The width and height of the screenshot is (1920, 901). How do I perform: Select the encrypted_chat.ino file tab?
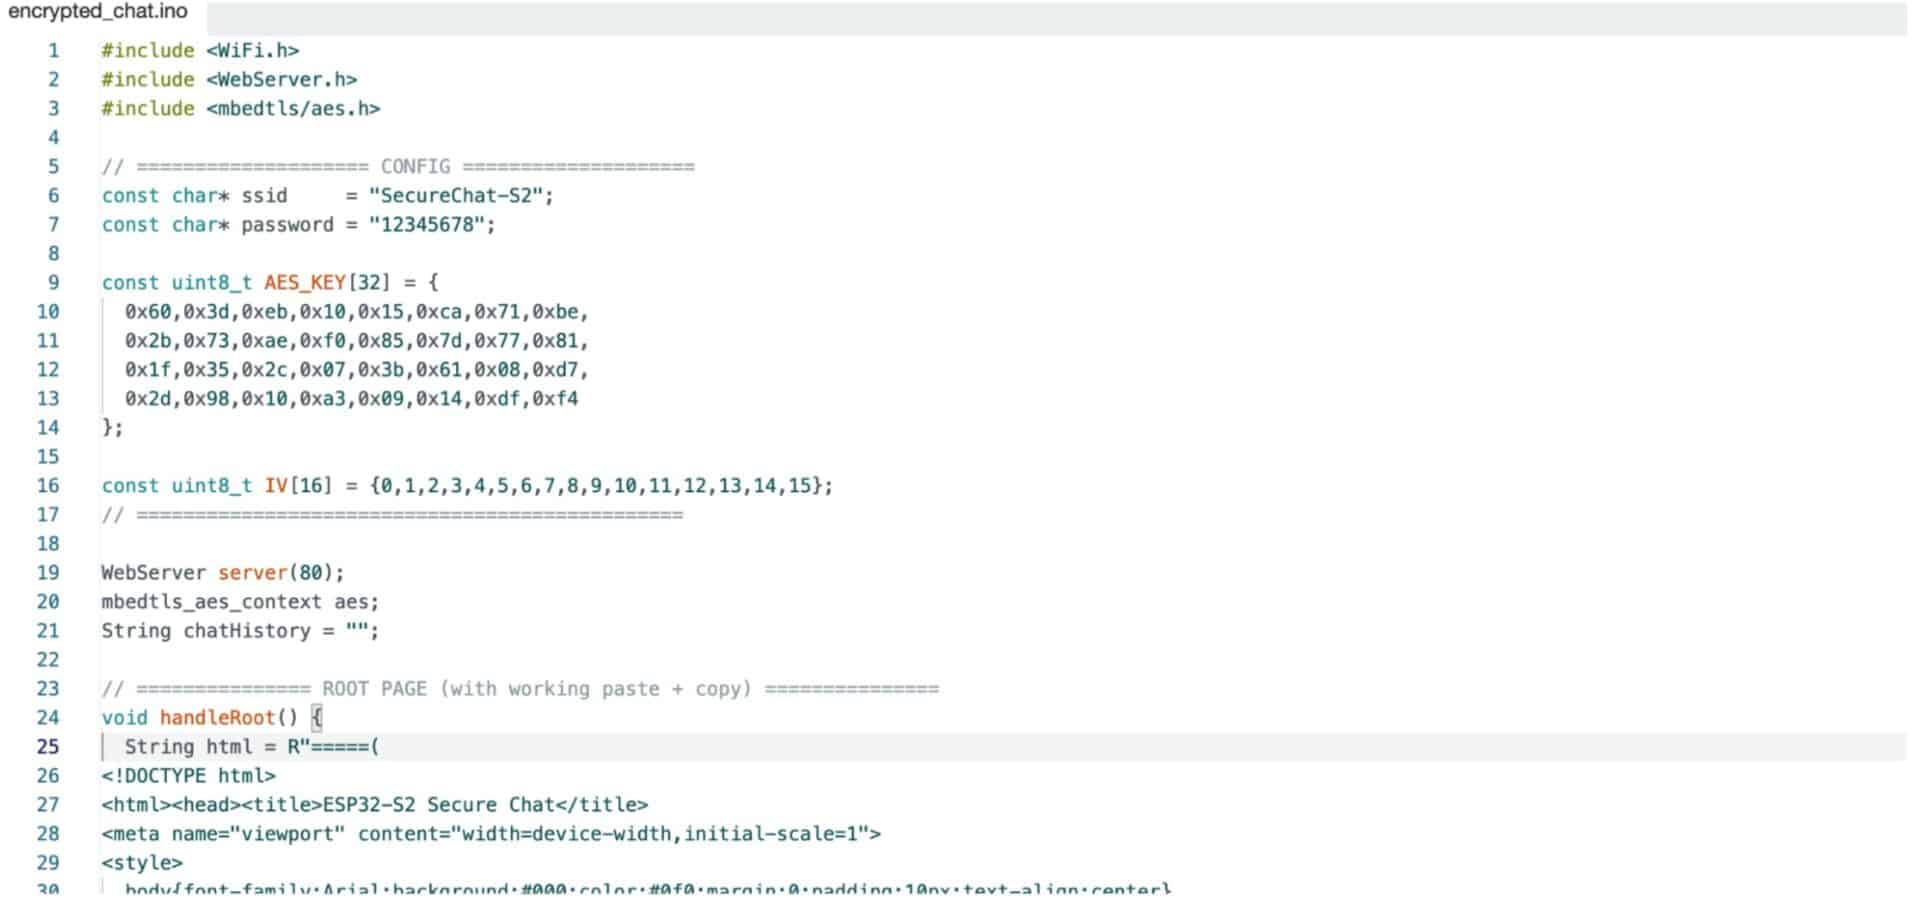(98, 12)
